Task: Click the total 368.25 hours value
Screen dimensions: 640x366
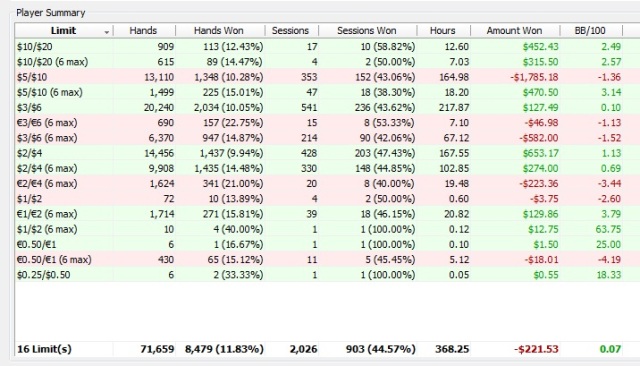Action: (x=452, y=349)
